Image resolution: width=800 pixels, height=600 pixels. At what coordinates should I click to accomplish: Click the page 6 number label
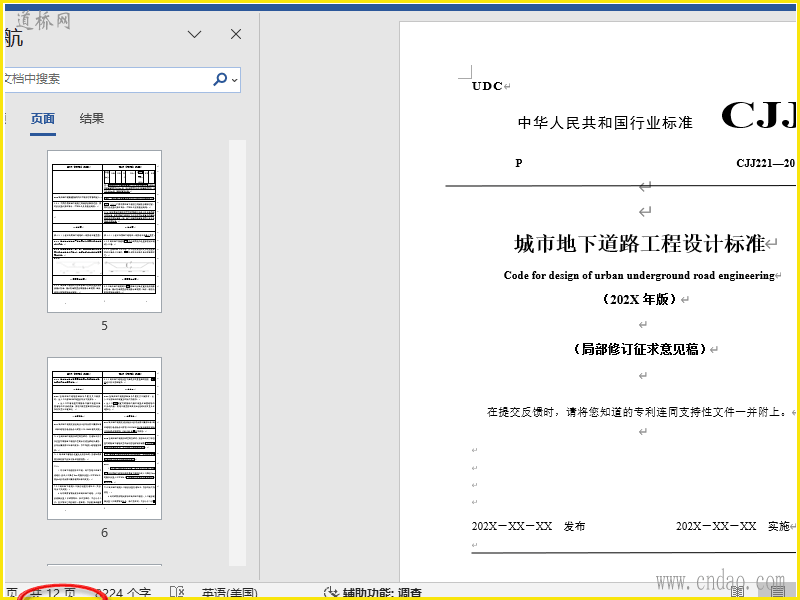coord(104,533)
